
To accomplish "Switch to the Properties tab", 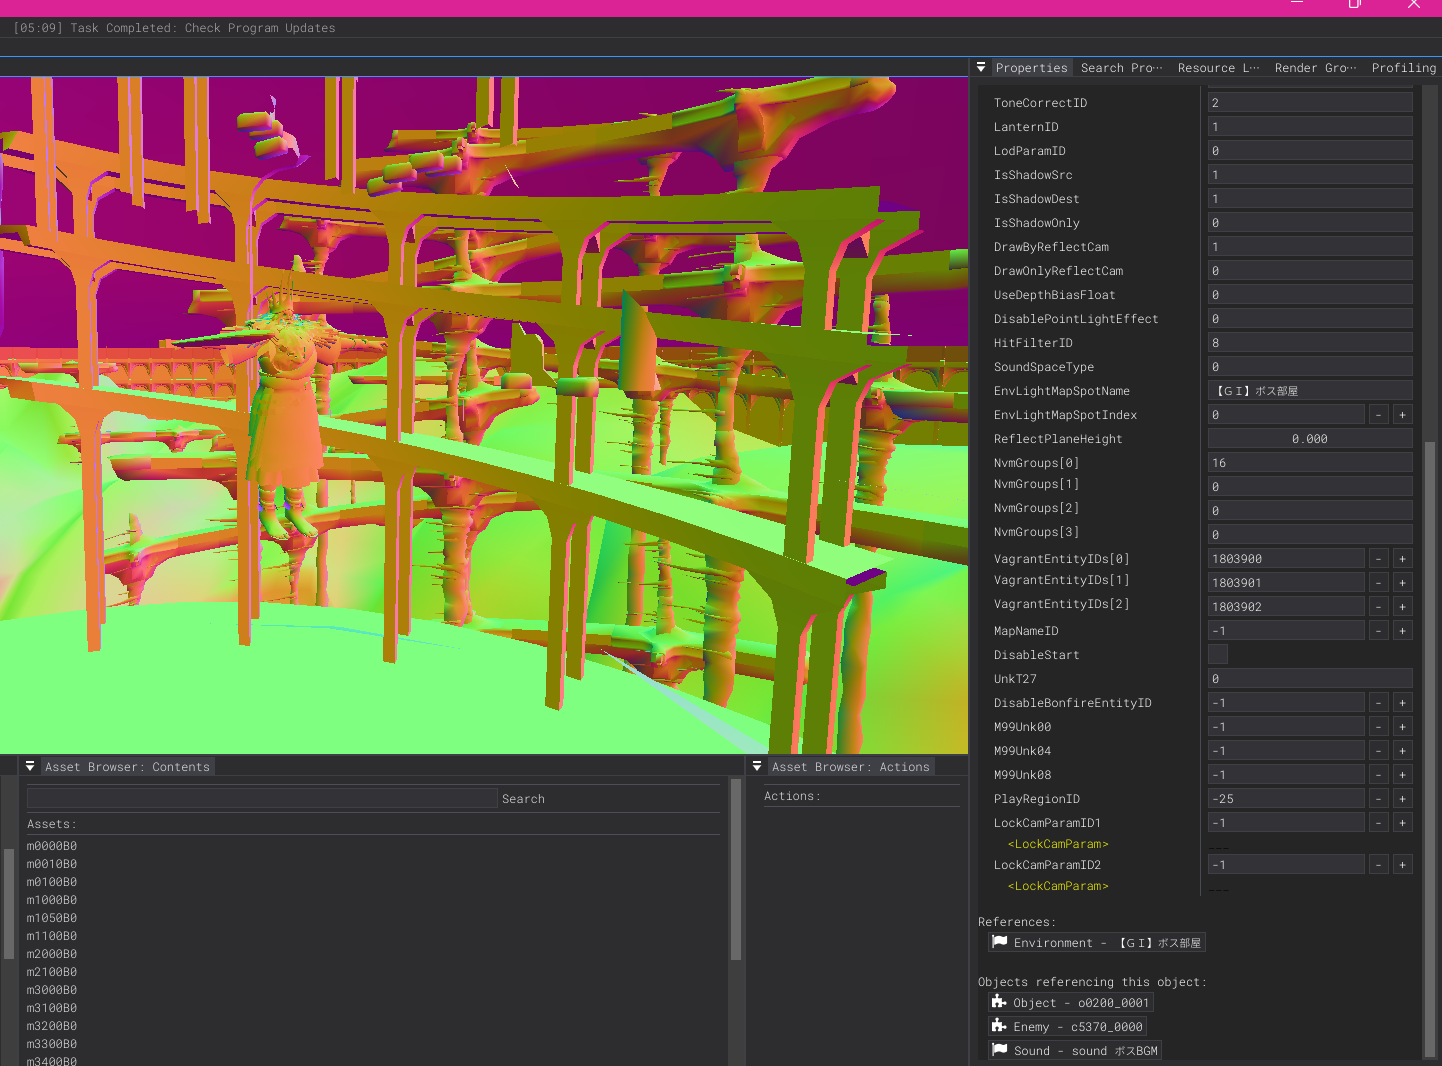I will [1031, 68].
